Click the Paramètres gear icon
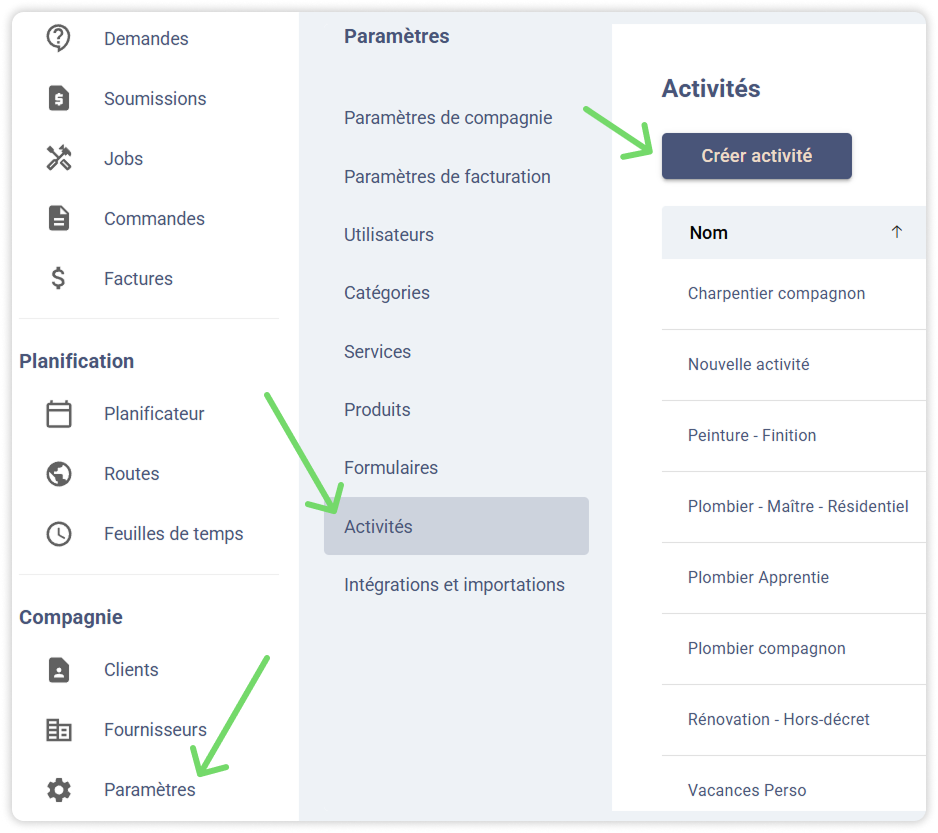 [59, 790]
